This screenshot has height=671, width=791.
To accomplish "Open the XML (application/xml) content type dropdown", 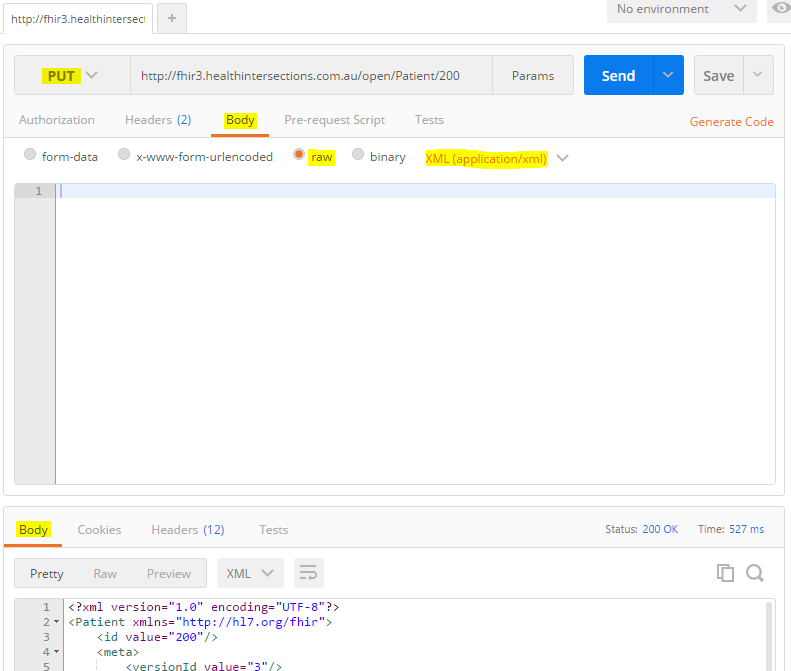I will coord(496,158).
